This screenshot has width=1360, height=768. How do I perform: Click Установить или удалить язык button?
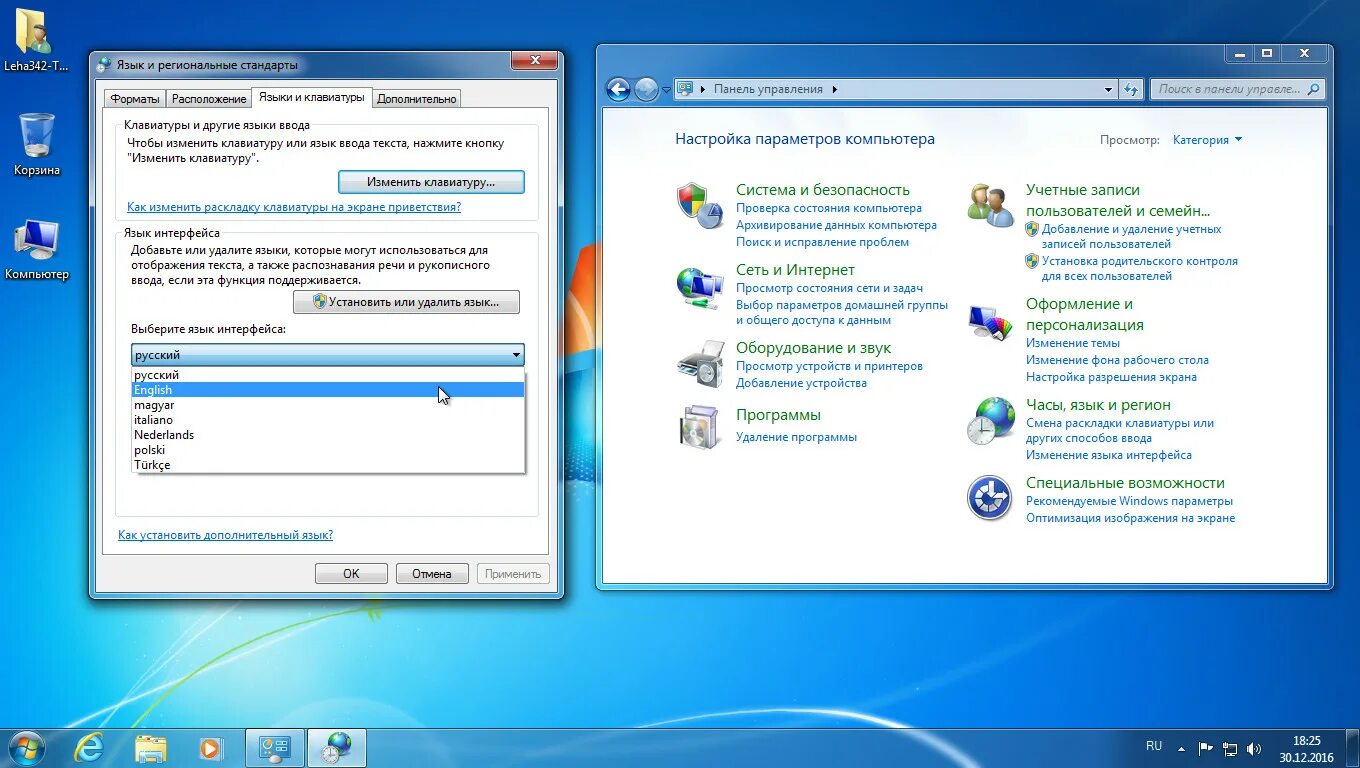406,301
